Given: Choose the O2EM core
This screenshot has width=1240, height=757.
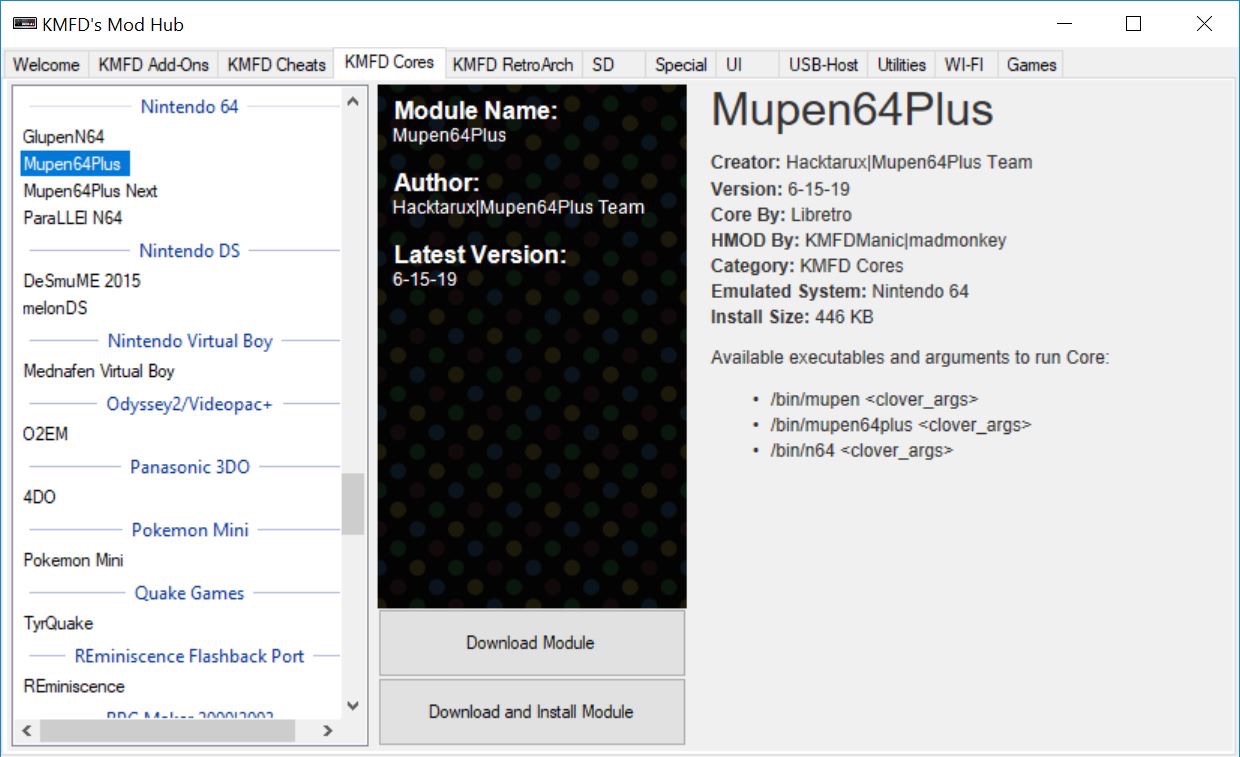Looking at the screenshot, I should (x=46, y=434).
